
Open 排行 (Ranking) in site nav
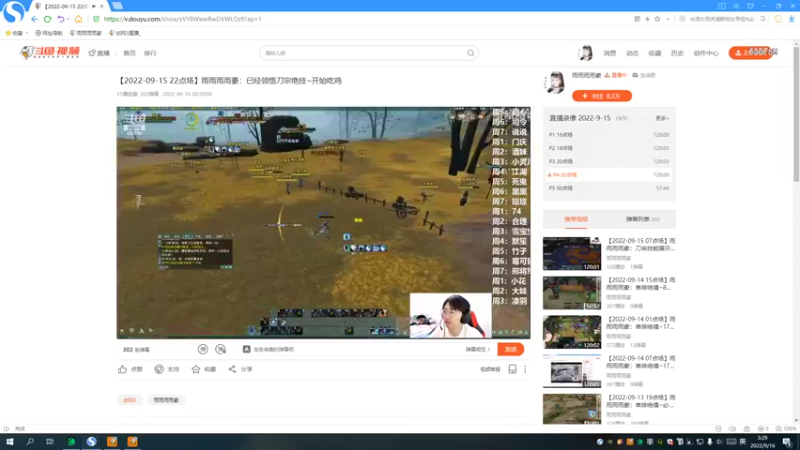(x=150, y=53)
